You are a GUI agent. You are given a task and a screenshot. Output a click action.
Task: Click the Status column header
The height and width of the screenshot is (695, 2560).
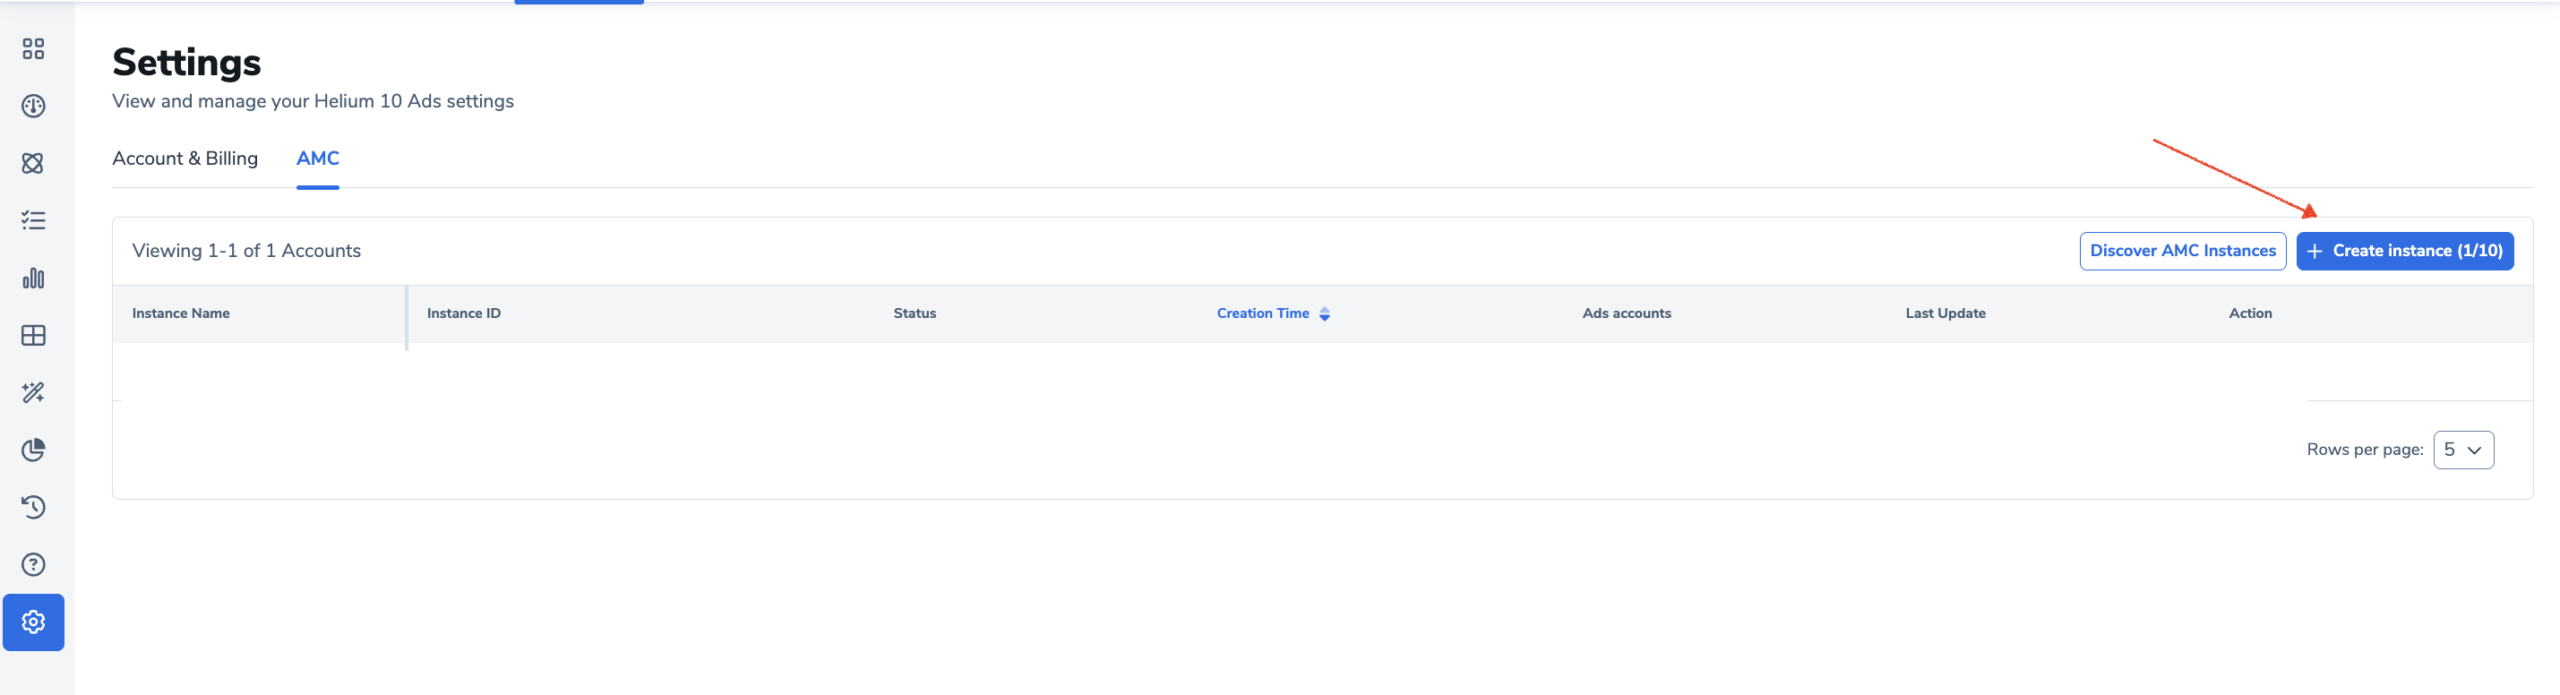914,313
